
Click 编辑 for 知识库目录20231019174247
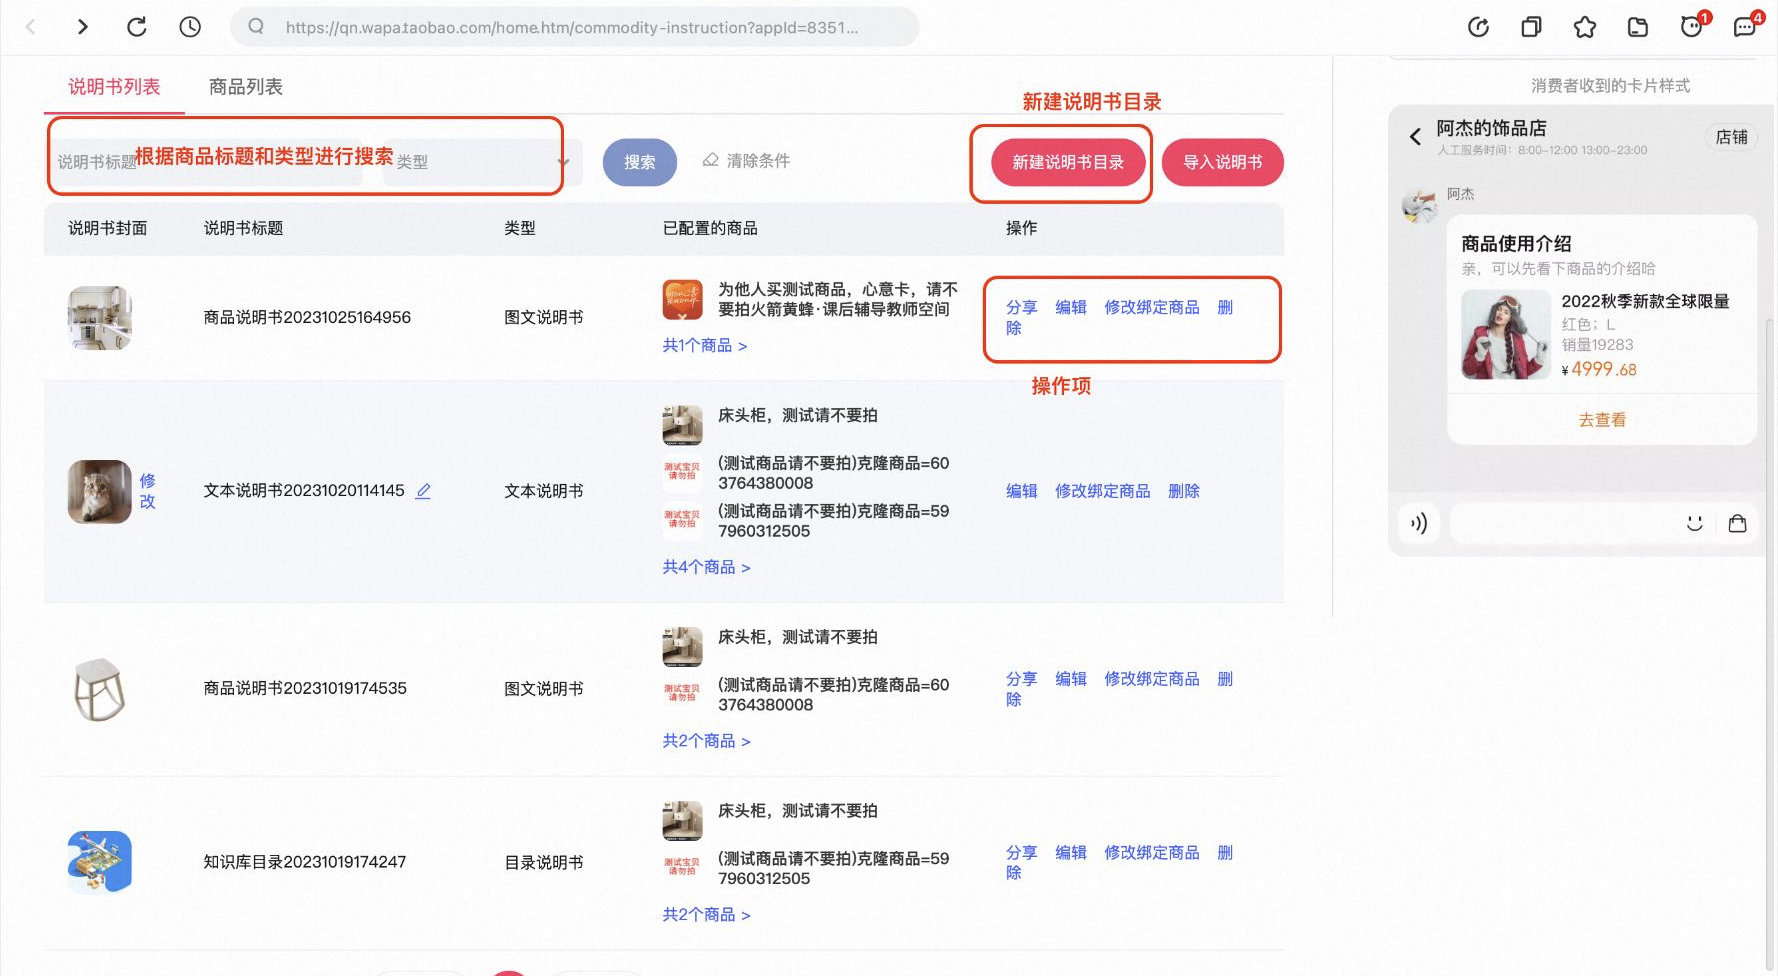1071,853
